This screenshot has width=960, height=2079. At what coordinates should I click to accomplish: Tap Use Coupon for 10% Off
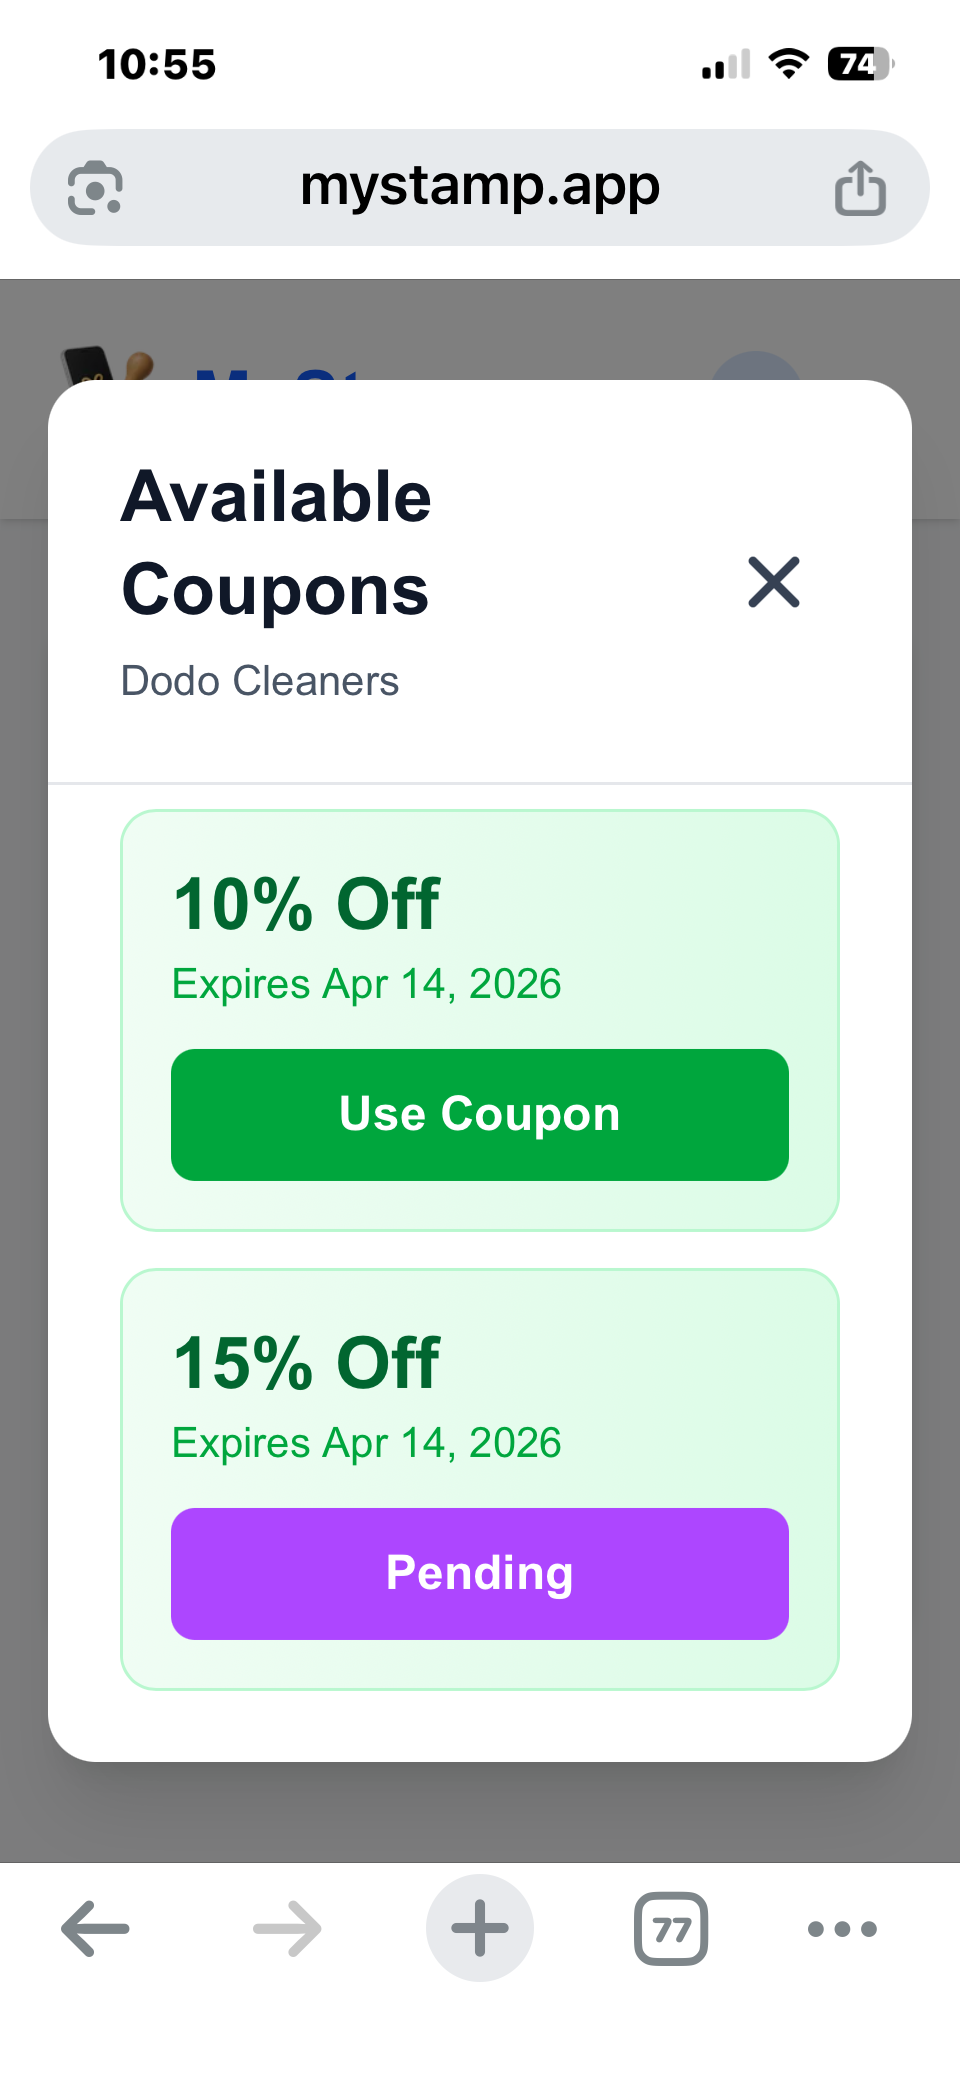(480, 1114)
